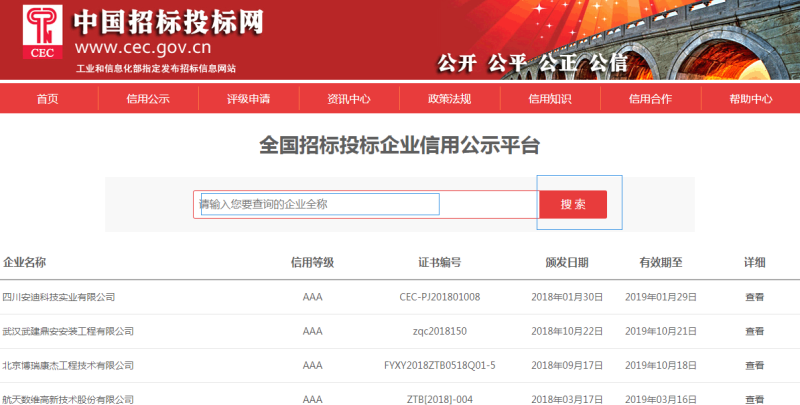800x405 pixels.
Task: Click the www.cec.gov.cn URL text
Action: click(x=143, y=48)
